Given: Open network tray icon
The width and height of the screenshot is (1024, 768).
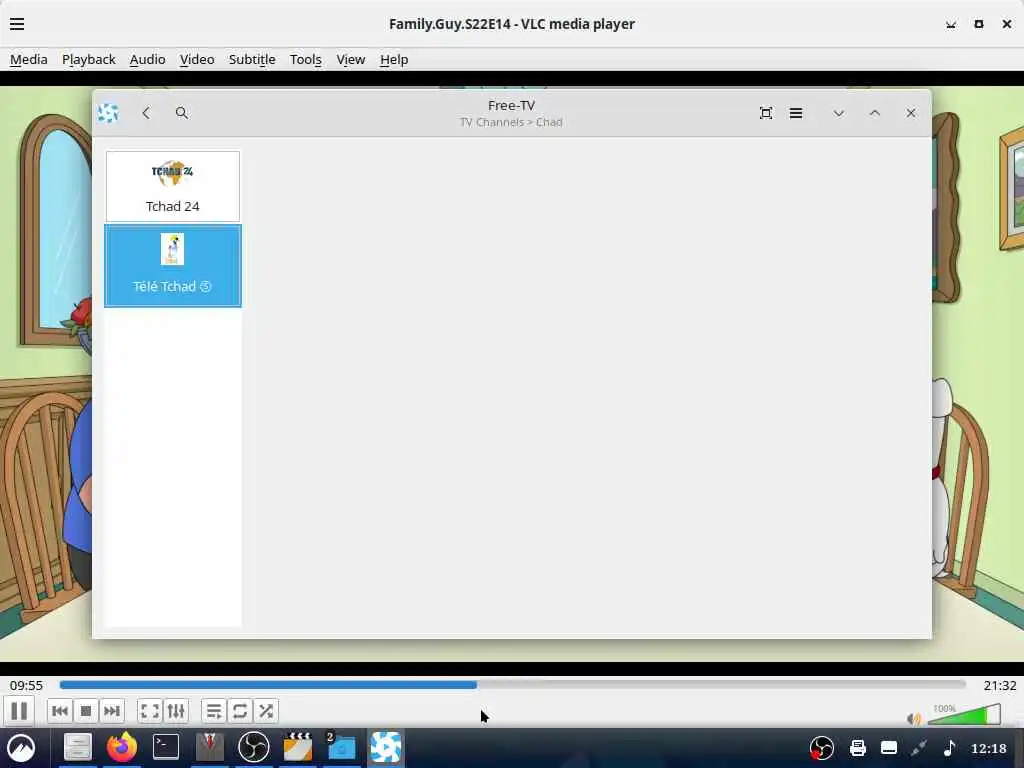Looking at the screenshot, I should pyautogui.click(x=919, y=748).
